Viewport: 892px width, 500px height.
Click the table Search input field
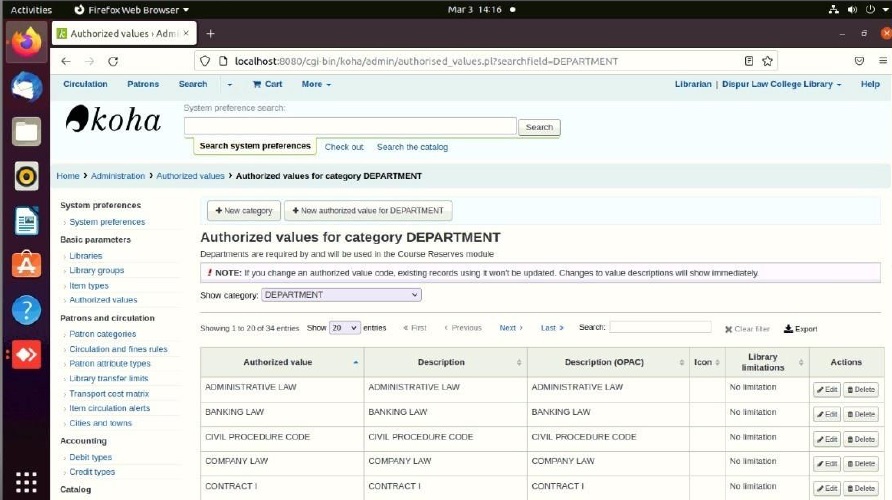tap(660, 328)
